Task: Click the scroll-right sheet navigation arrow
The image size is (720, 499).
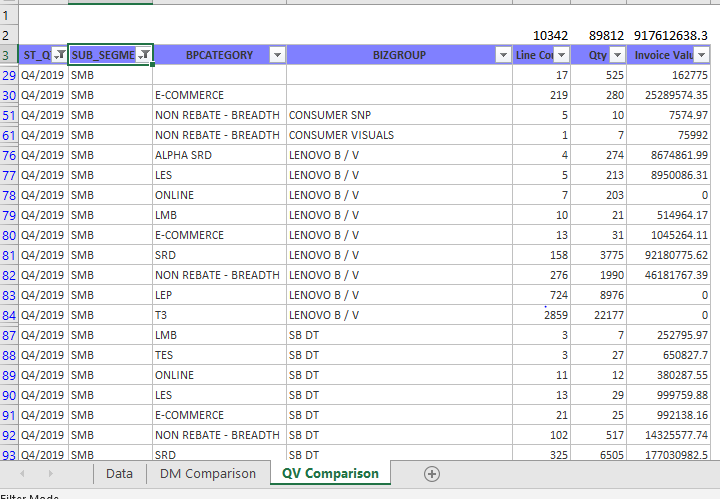Action: tap(50, 473)
